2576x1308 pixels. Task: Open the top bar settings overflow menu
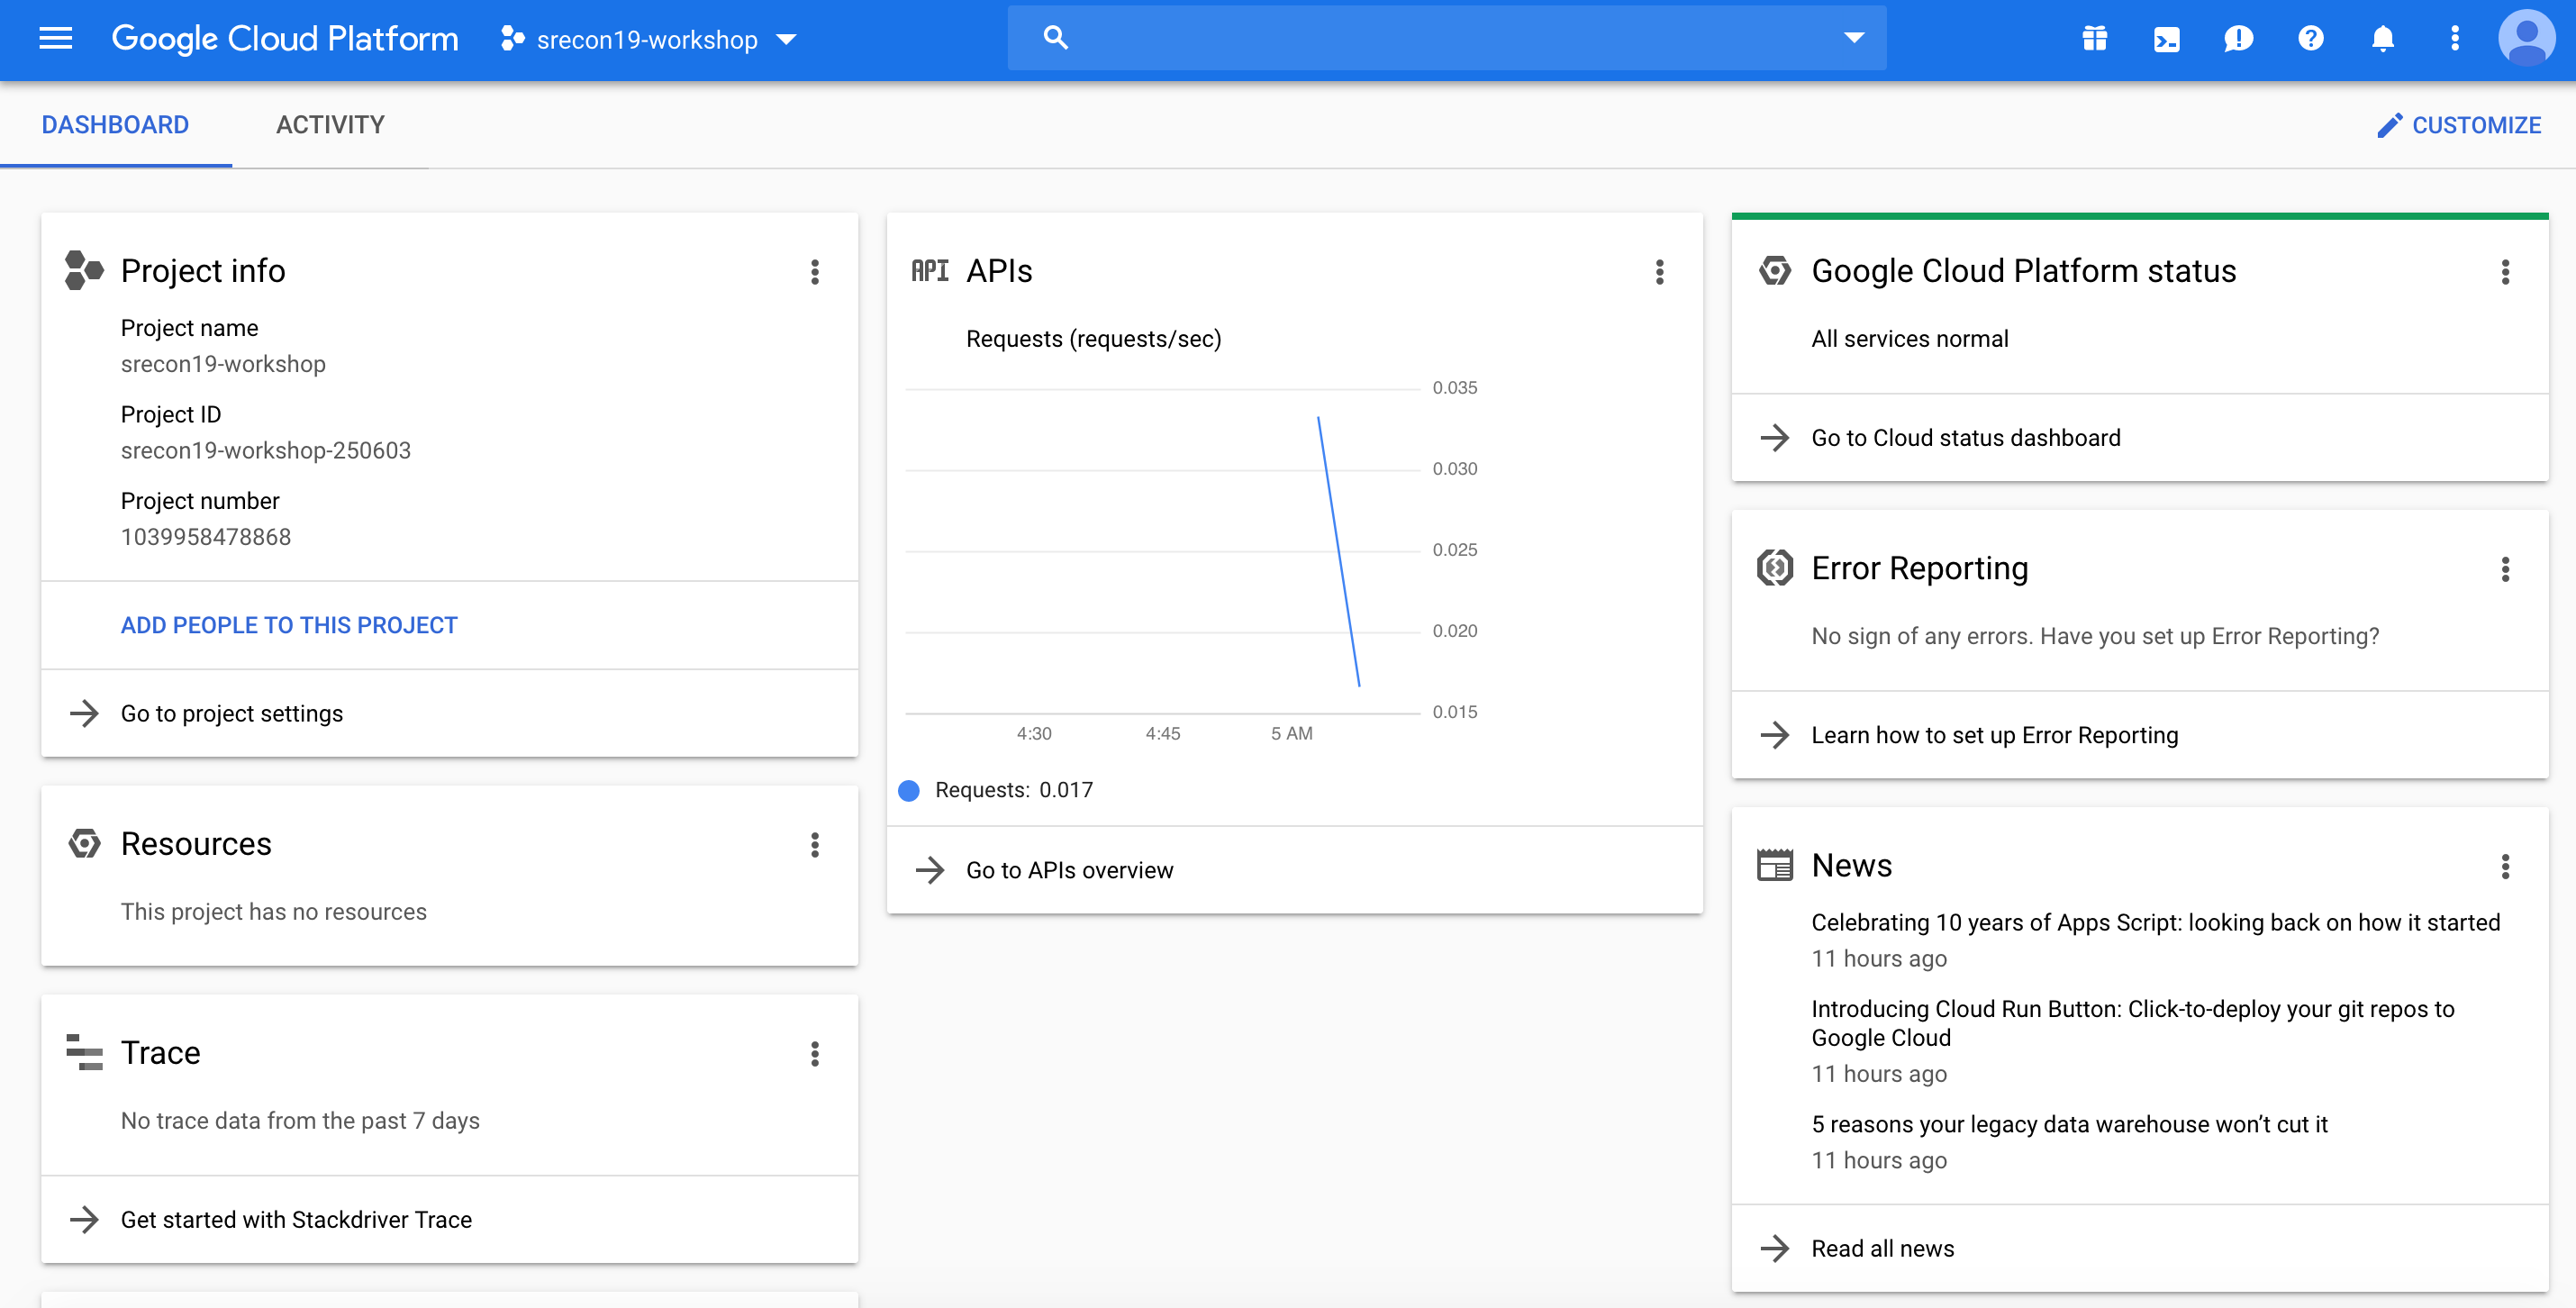coord(2454,39)
